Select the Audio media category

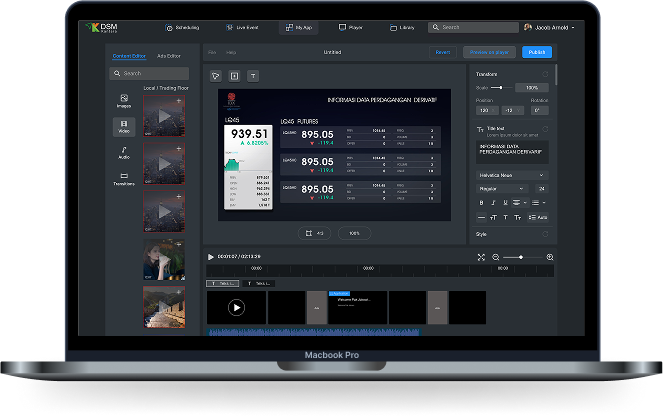pyautogui.click(x=124, y=153)
